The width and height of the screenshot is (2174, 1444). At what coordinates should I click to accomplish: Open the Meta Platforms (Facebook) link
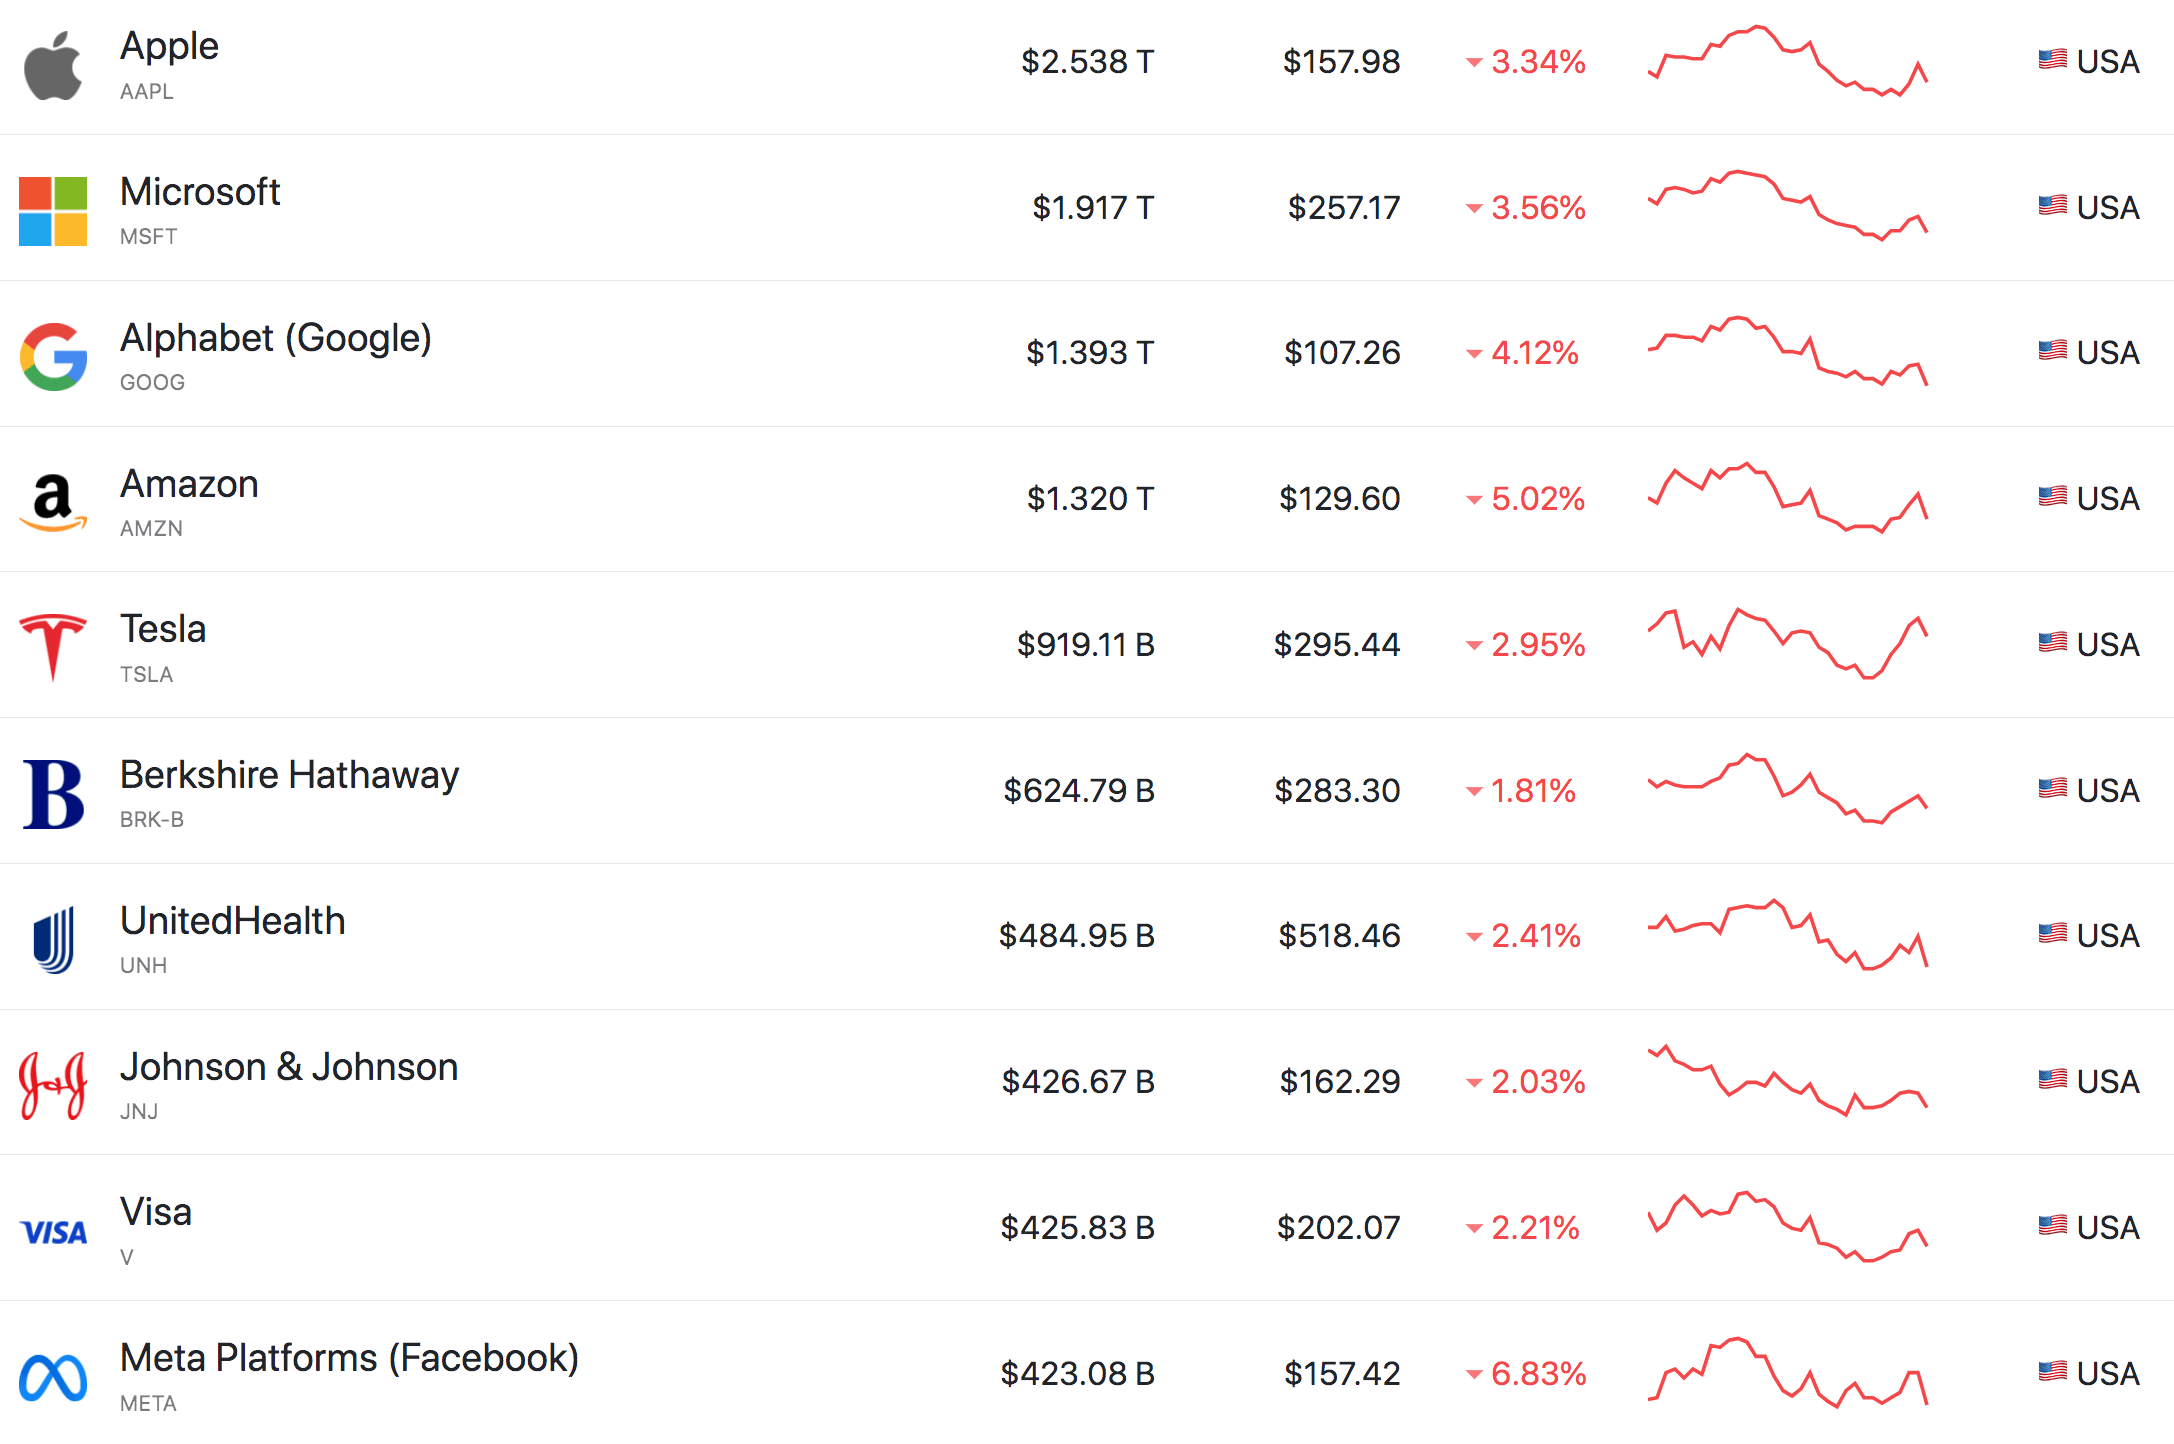click(x=350, y=1358)
